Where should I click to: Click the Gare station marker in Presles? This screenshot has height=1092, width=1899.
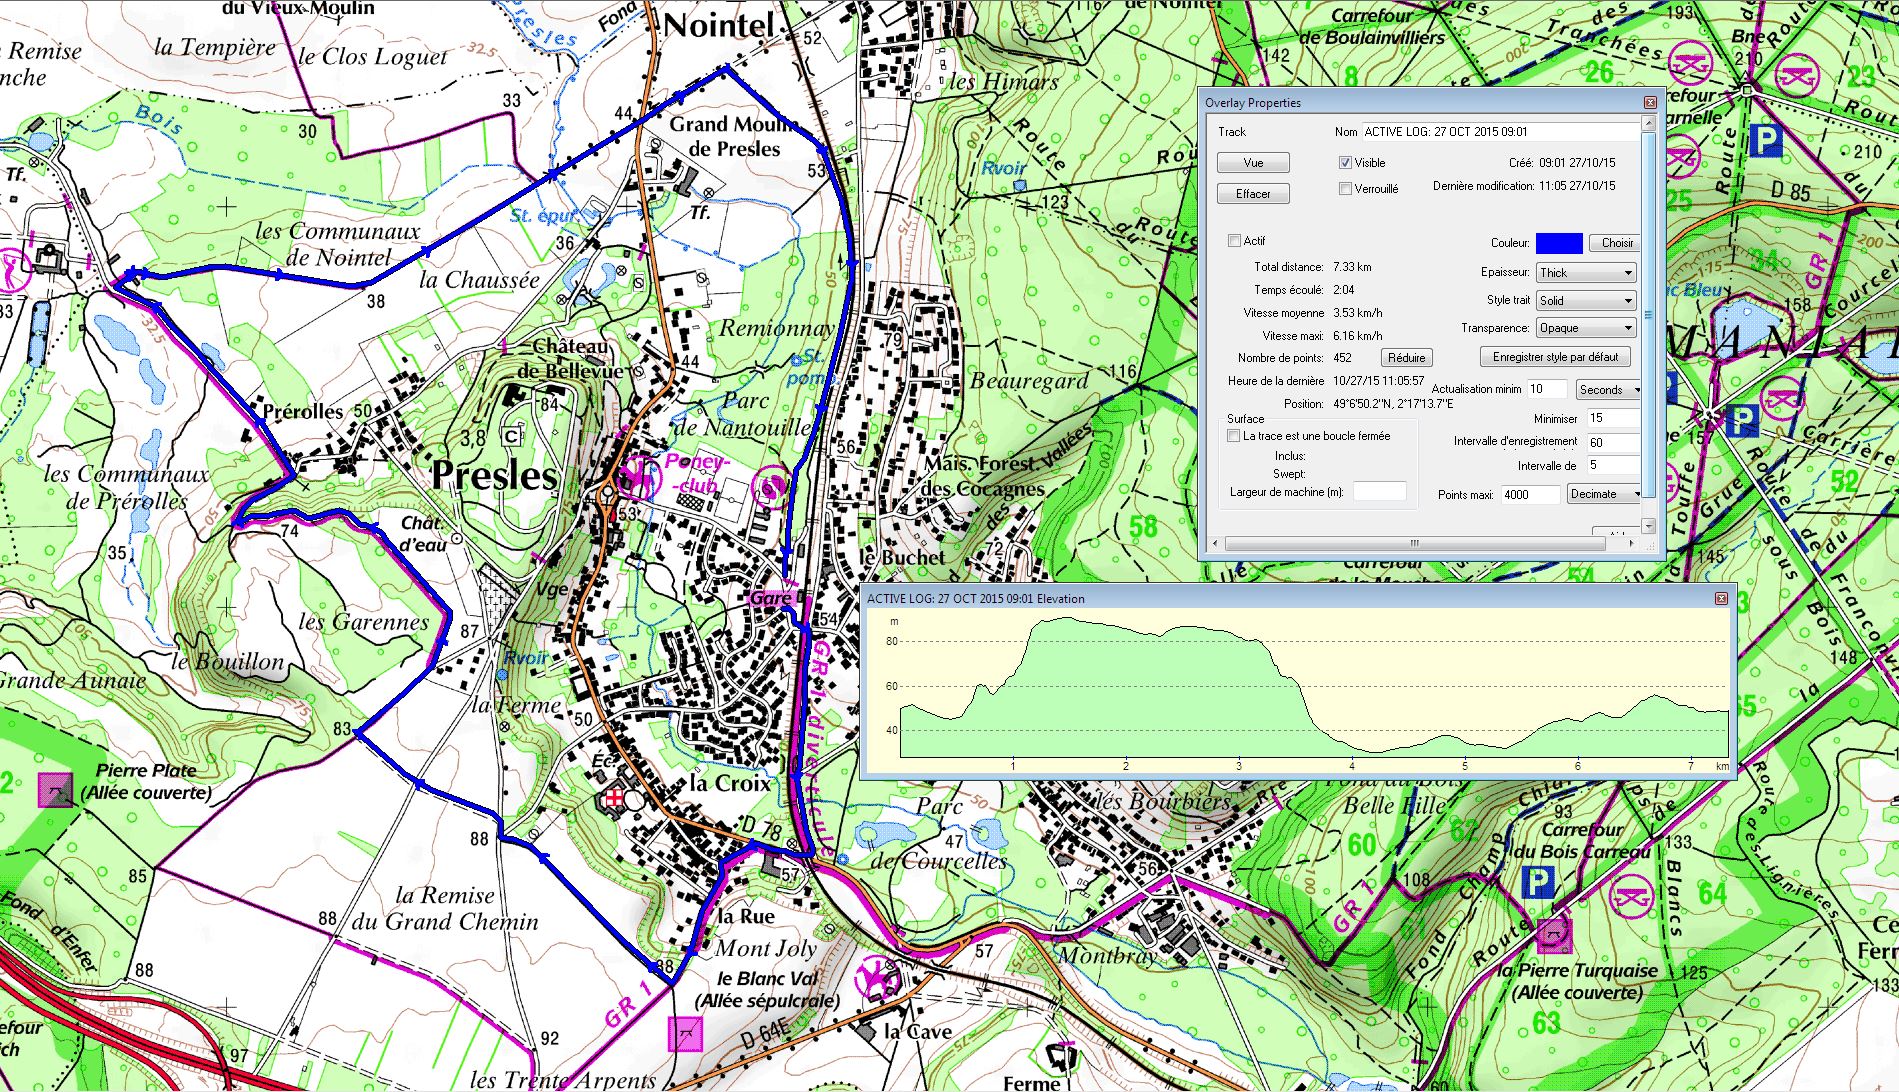pyautogui.click(x=771, y=598)
